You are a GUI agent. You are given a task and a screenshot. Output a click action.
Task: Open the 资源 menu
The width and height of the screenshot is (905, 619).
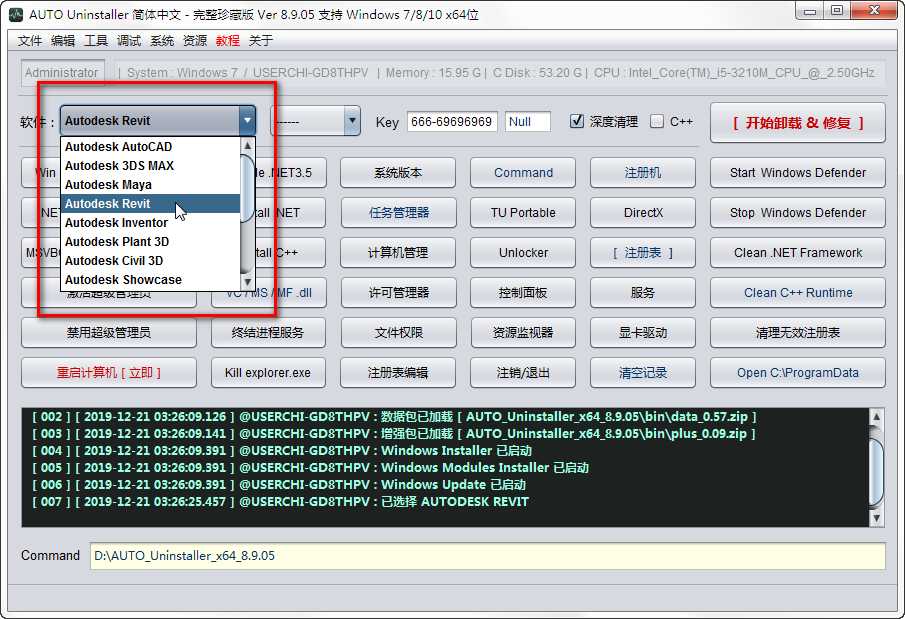[195, 40]
